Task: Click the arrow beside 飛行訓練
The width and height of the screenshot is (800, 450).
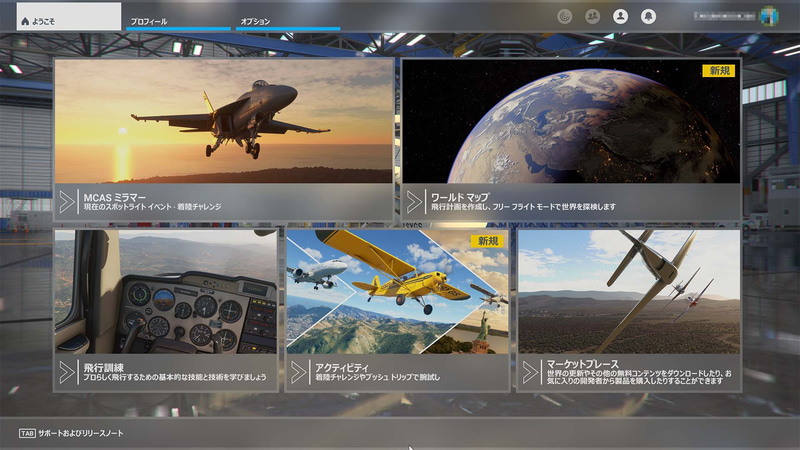Action: [67, 372]
